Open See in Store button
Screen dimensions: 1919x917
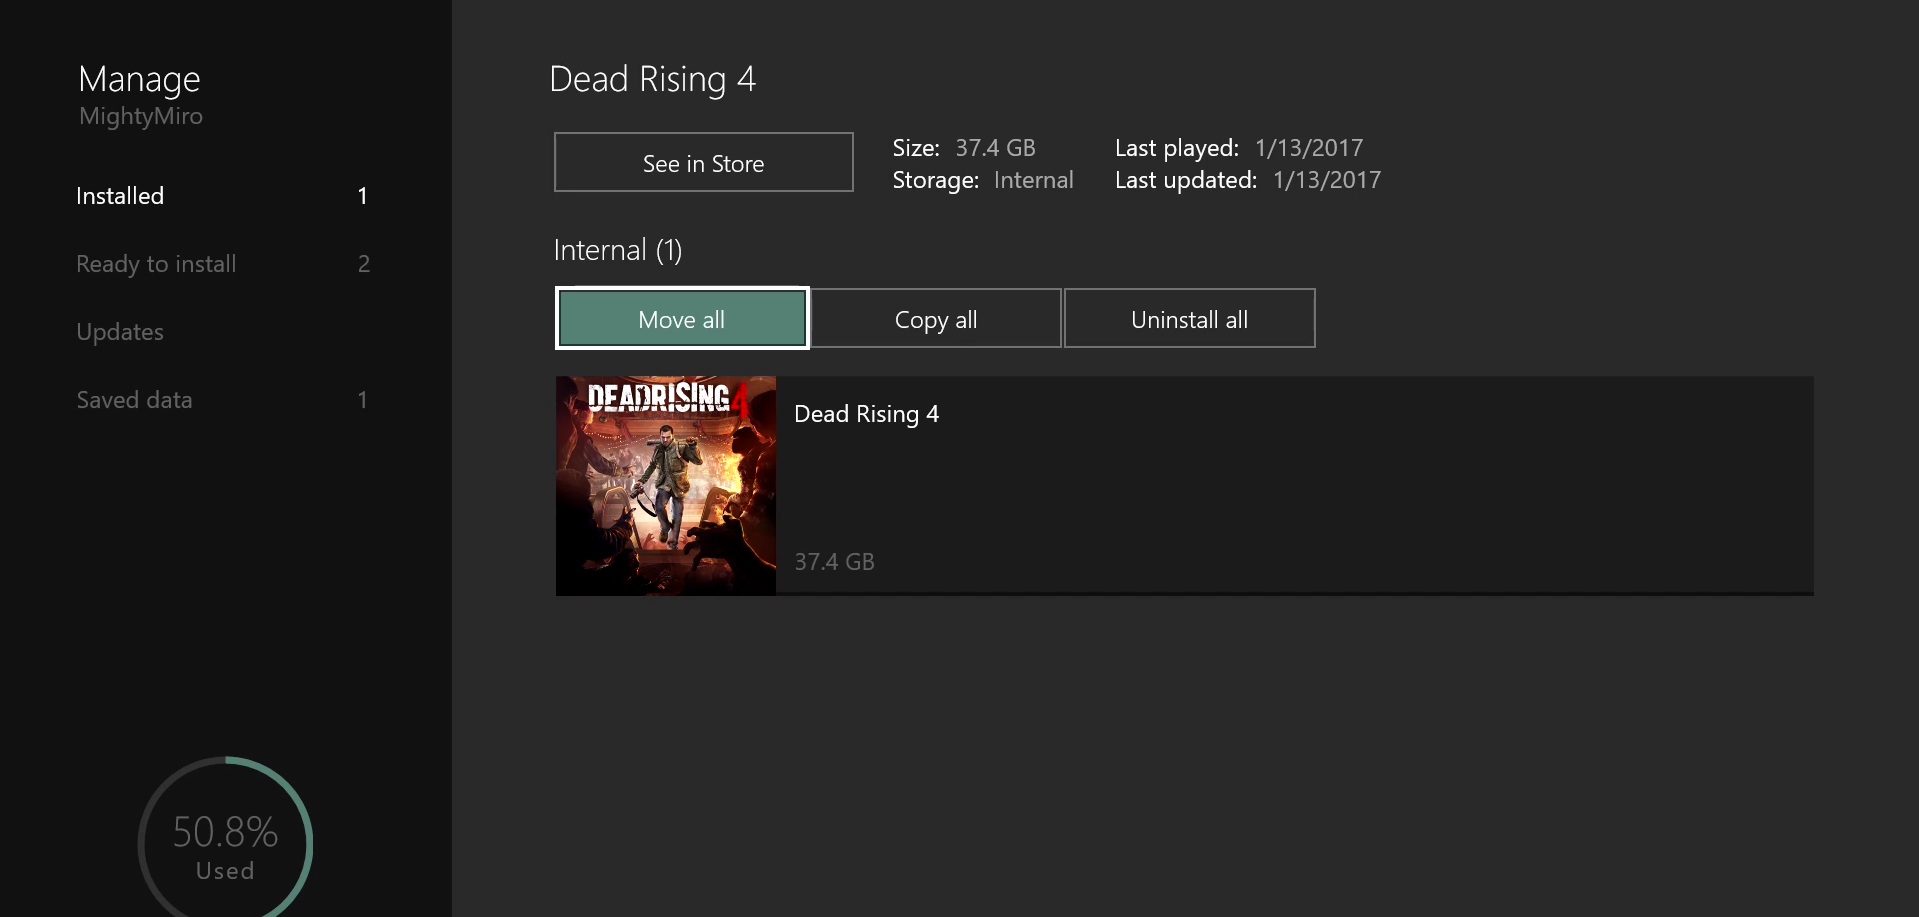click(704, 163)
